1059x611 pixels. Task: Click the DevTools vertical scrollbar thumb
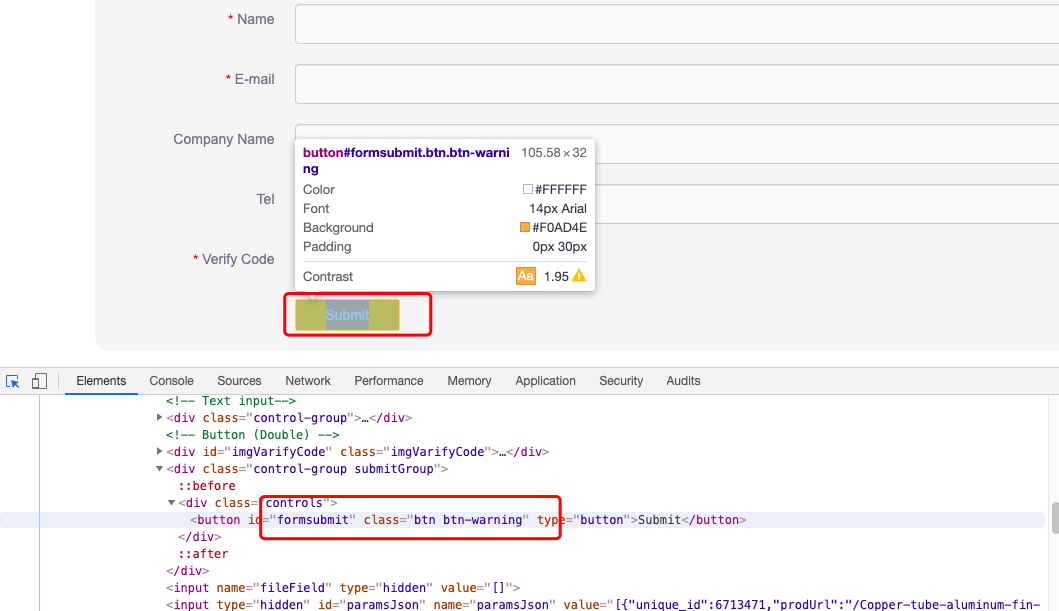[1053, 517]
